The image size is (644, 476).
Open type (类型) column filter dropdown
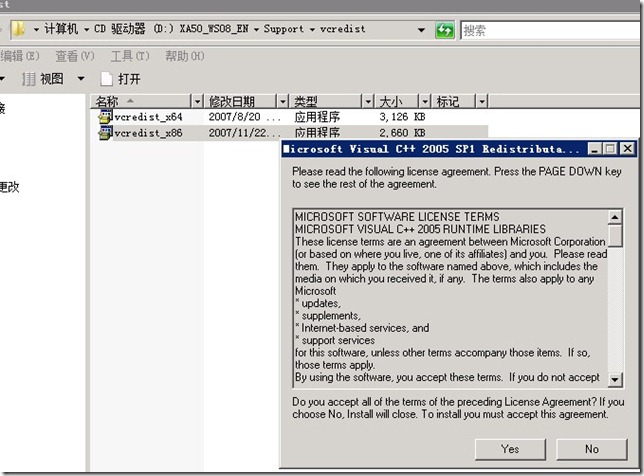(368, 101)
